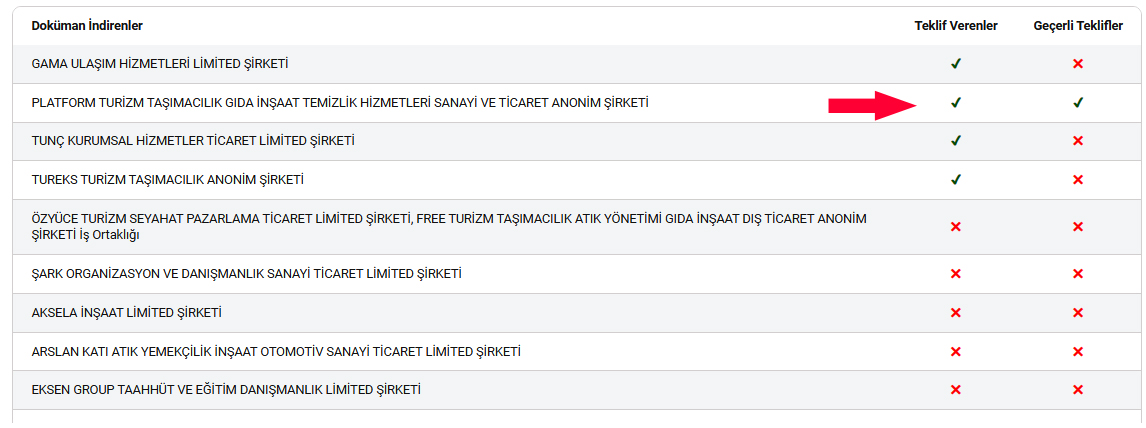
Task: Click EKSEN GROUP's red cross under Teklif Verenler
Action: [956, 390]
